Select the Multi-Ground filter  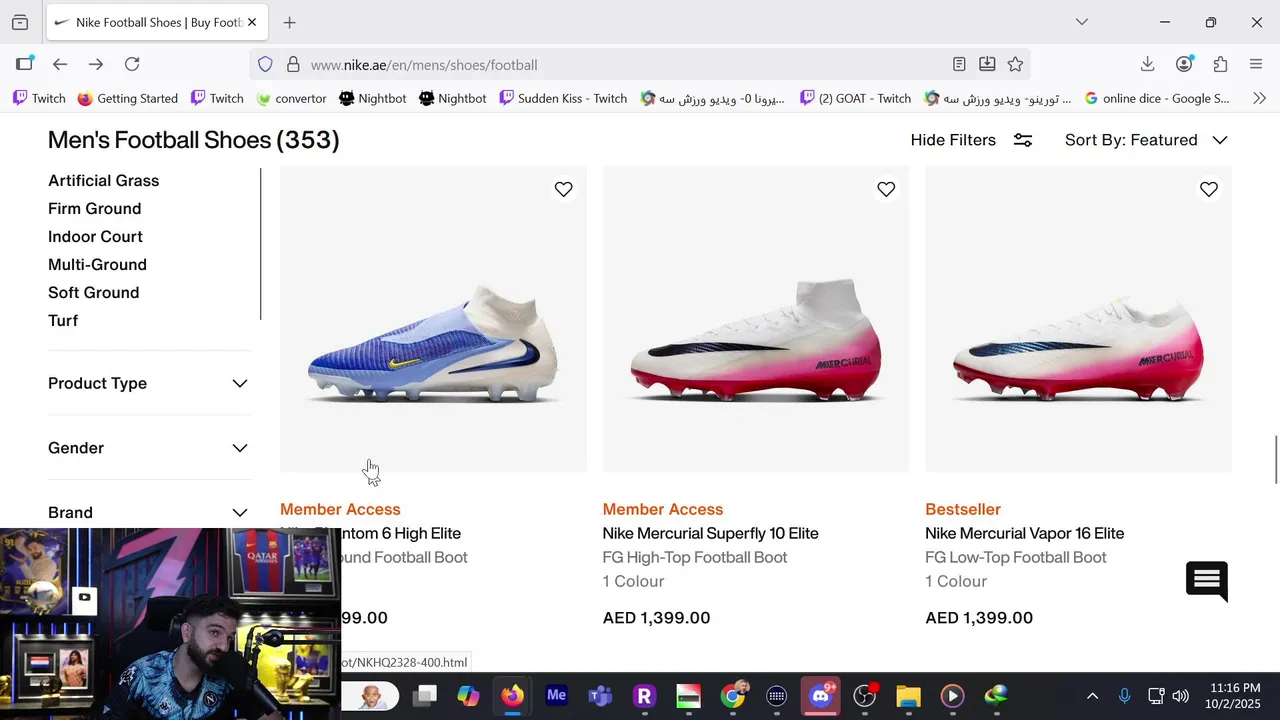click(97, 265)
